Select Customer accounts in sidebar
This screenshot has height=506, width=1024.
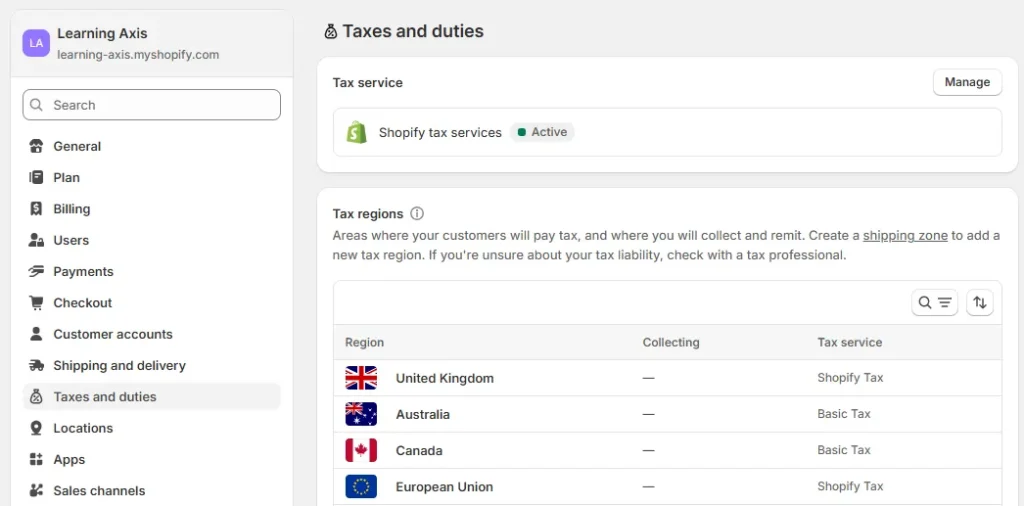(113, 334)
